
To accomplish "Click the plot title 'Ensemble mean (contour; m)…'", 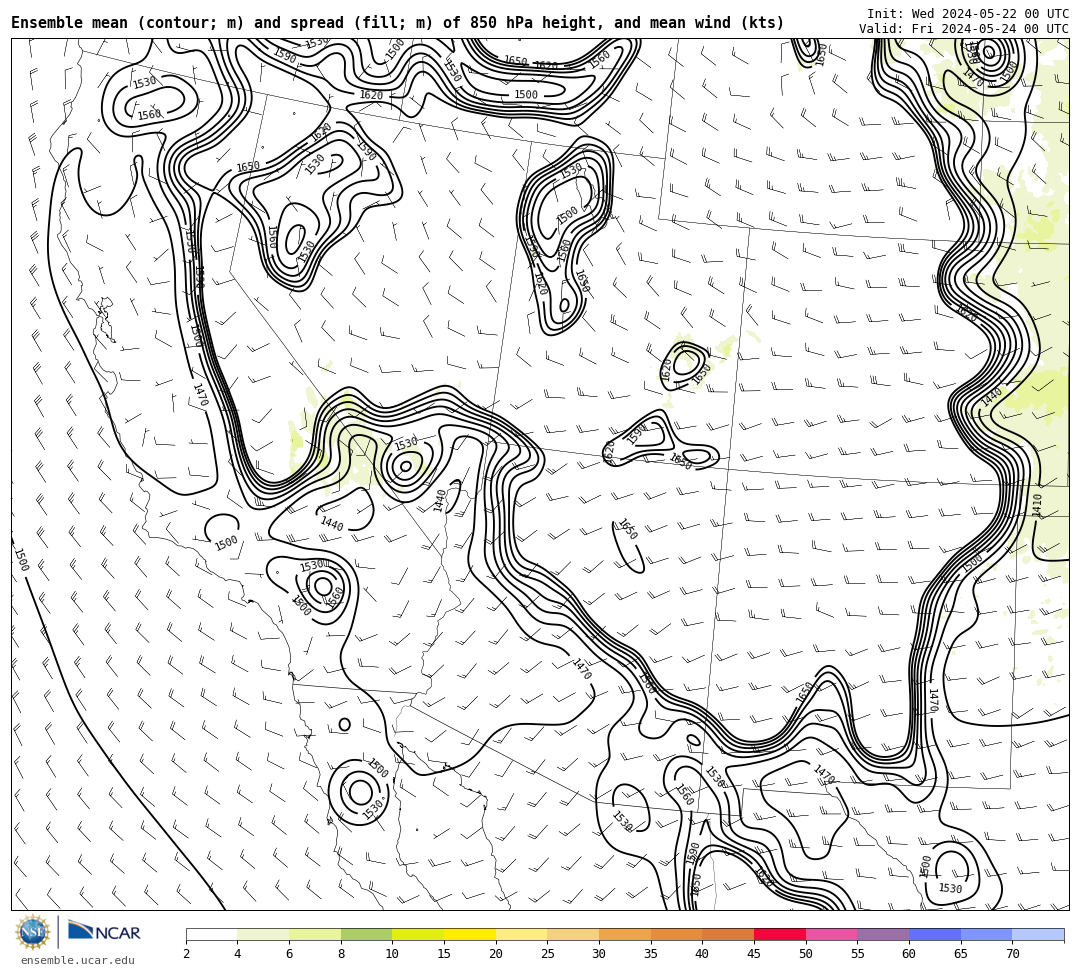I will 397,23.
